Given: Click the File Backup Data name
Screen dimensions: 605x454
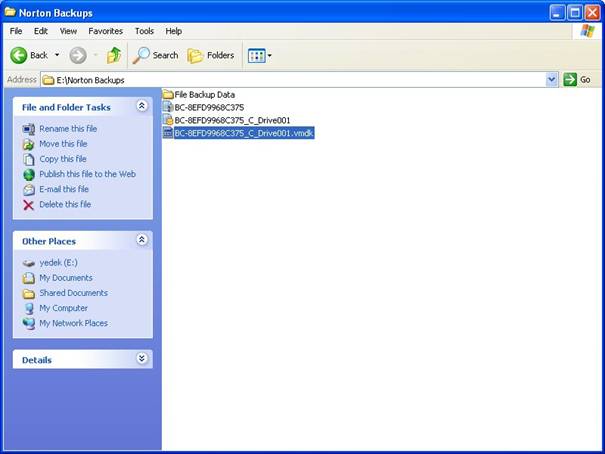Looking at the screenshot, I should (x=204, y=95).
